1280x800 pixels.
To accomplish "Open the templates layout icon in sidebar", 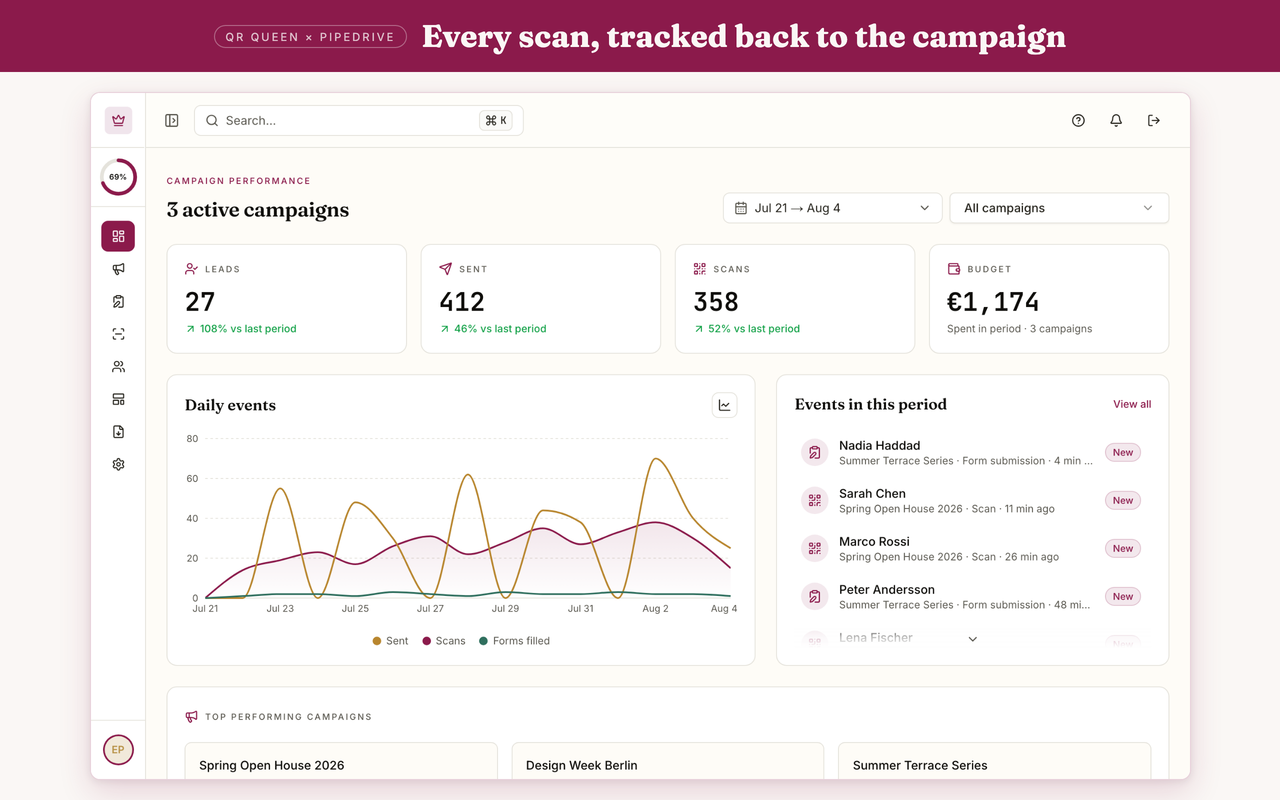I will coord(118,399).
